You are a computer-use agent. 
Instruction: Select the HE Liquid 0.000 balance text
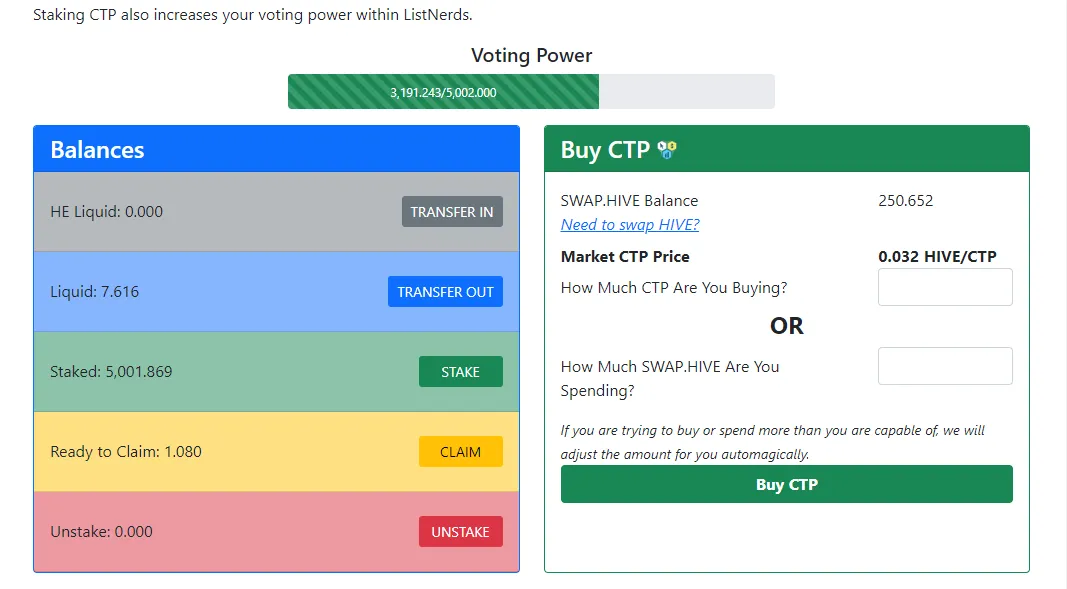107,212
